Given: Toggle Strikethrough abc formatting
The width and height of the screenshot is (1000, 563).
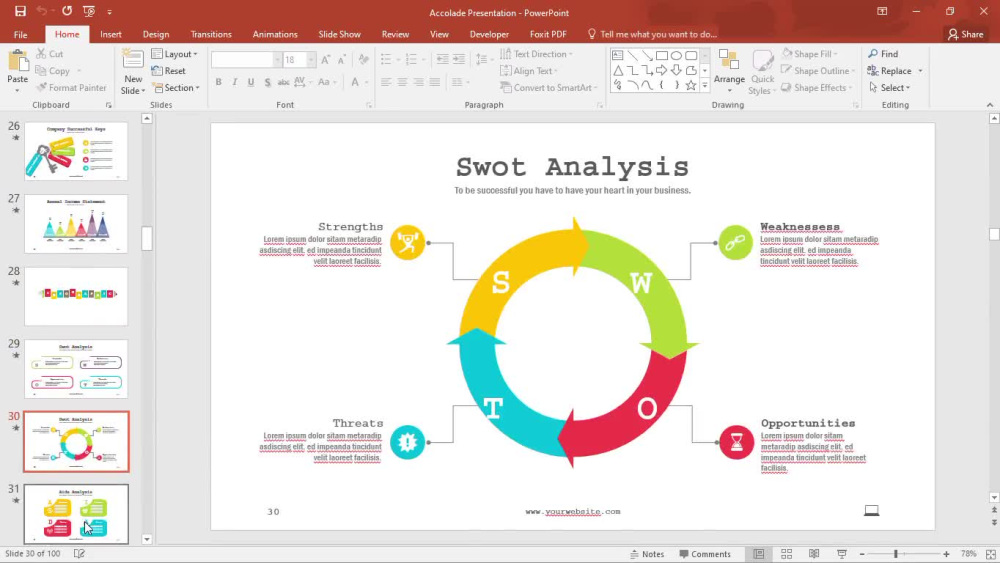Looking at the screenshot, I should click(x=283, y=82).
